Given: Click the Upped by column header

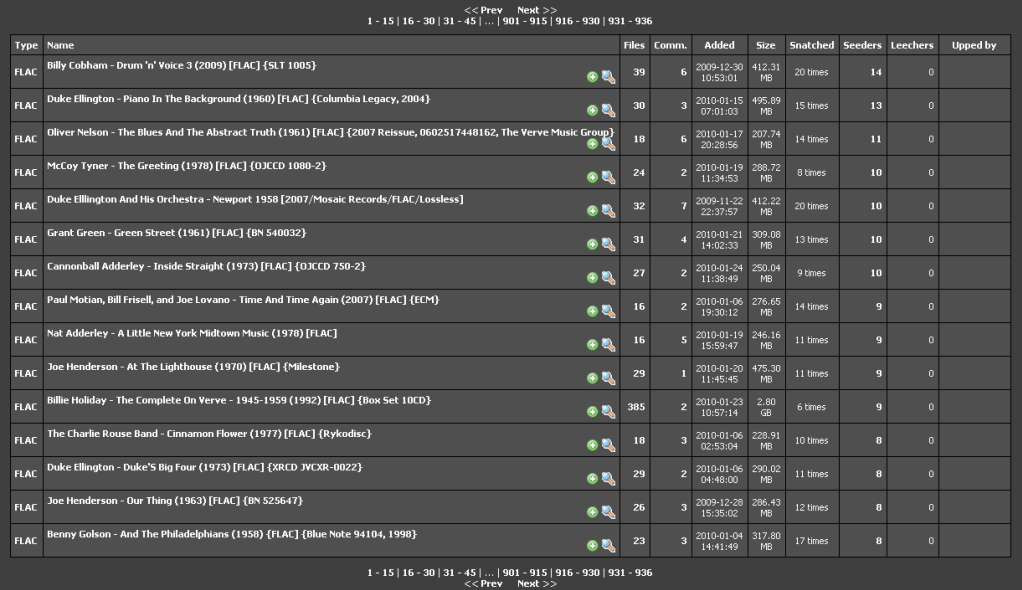Looking at the screenshot, I should [x=974, y=46].
